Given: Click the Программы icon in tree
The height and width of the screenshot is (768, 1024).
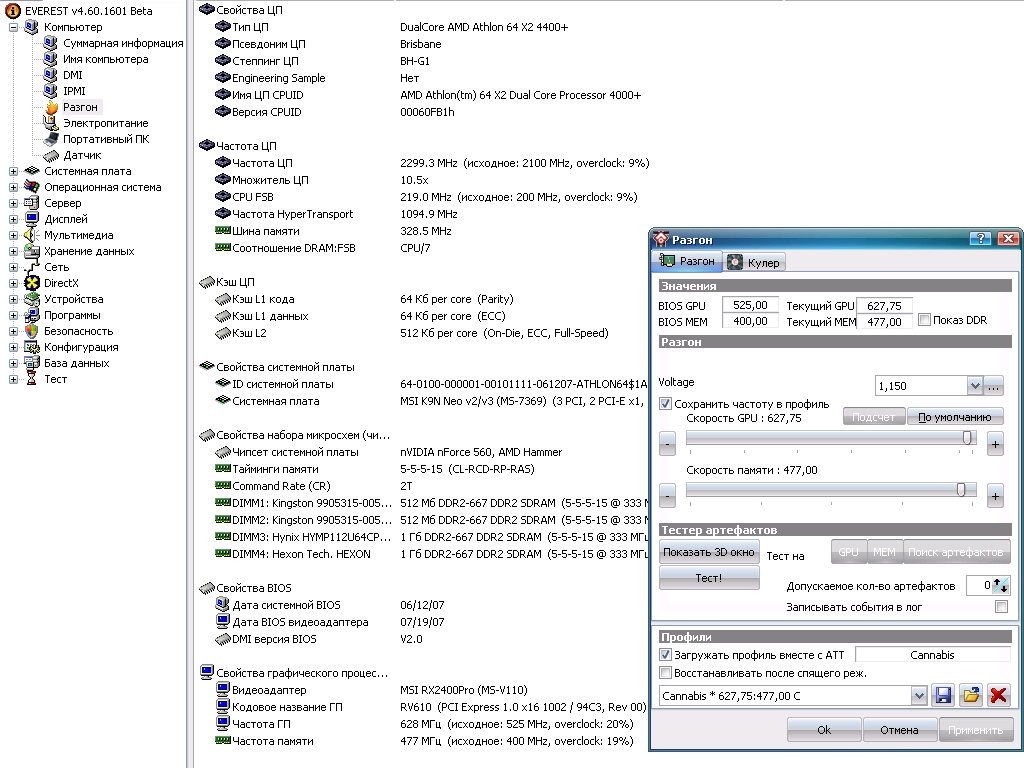Looking at the screenshot, I should pyautogui.click(x=31, y=315).
